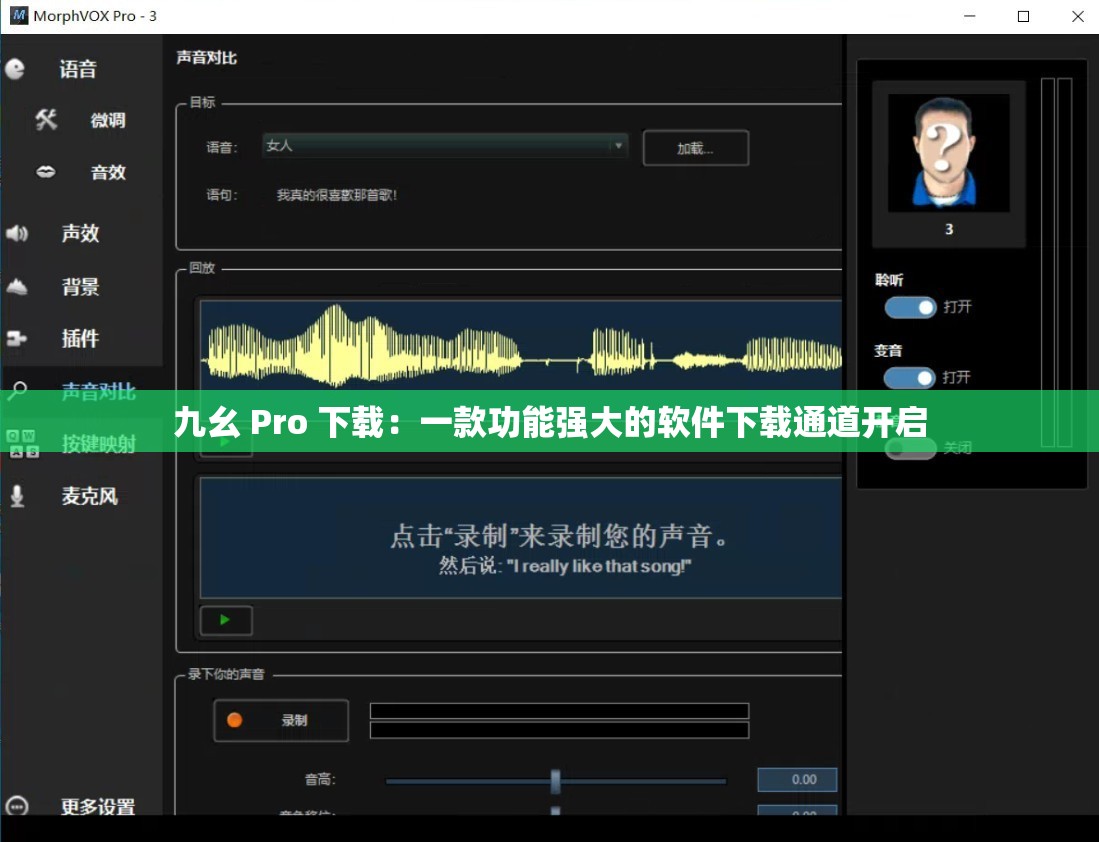Click the 加载... button
1099x842 pixels.
pyautogui.click(x=695, y=147)
